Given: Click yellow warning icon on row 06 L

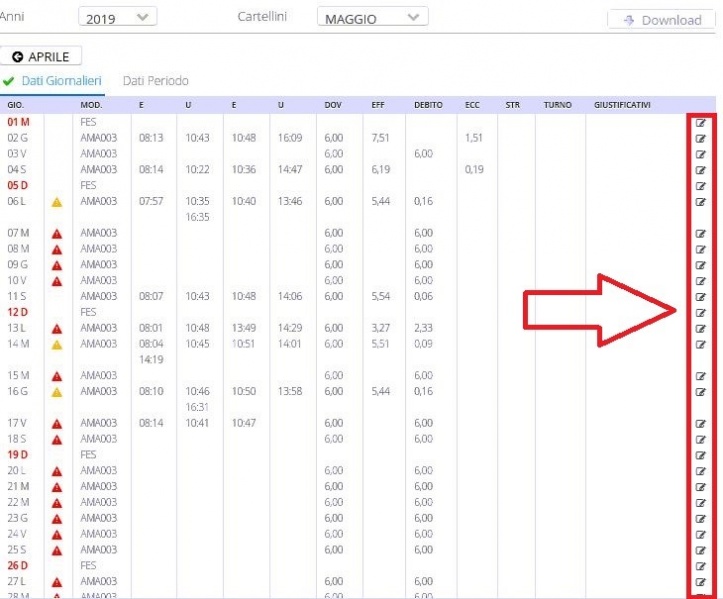Looking at the screenshot, I should 57,202.
